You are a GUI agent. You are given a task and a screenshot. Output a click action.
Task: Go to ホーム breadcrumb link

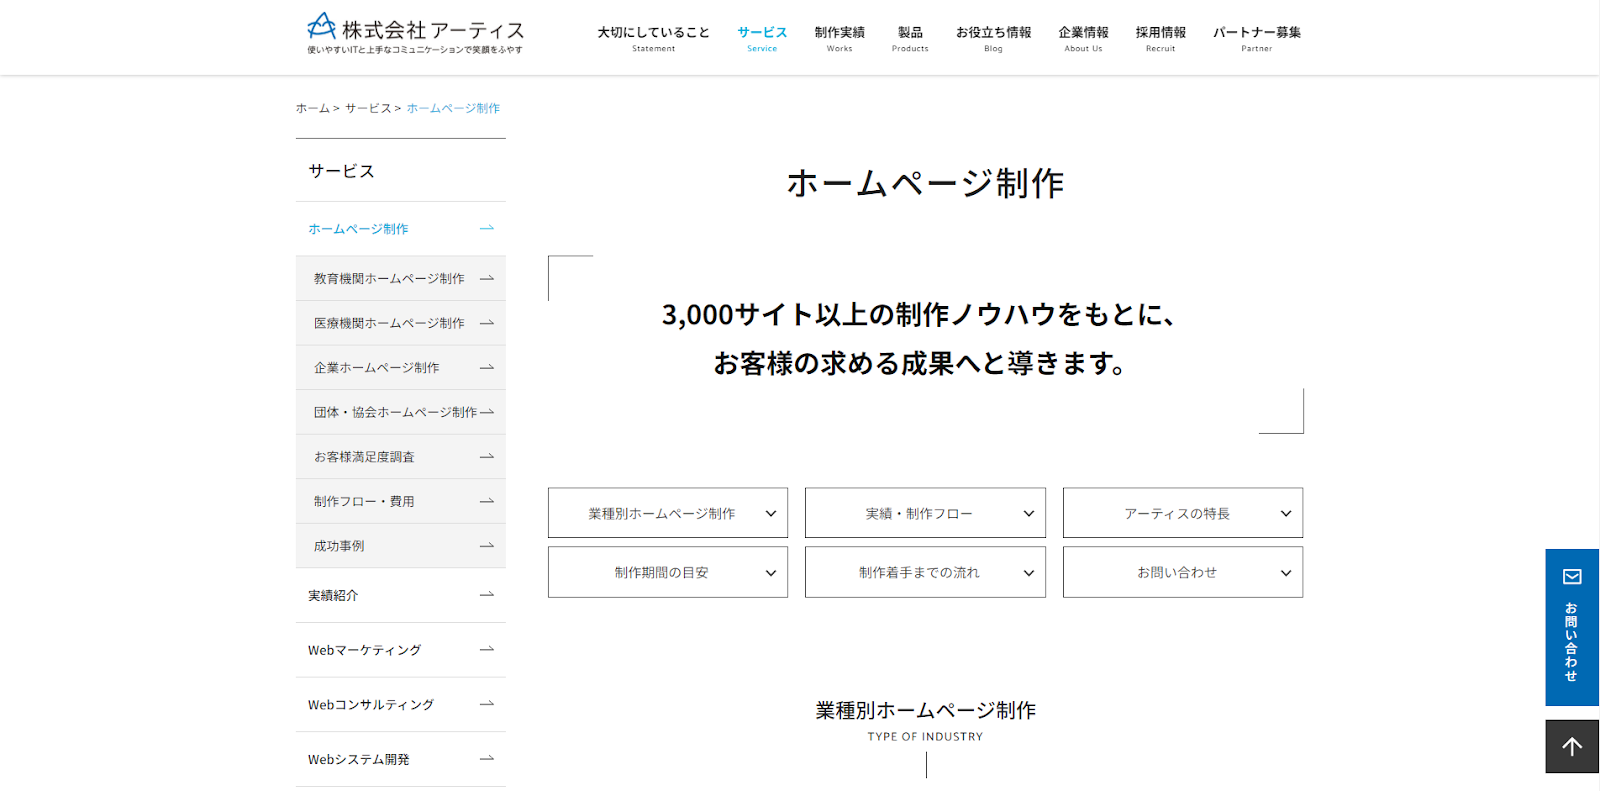[x=312, y=108]
